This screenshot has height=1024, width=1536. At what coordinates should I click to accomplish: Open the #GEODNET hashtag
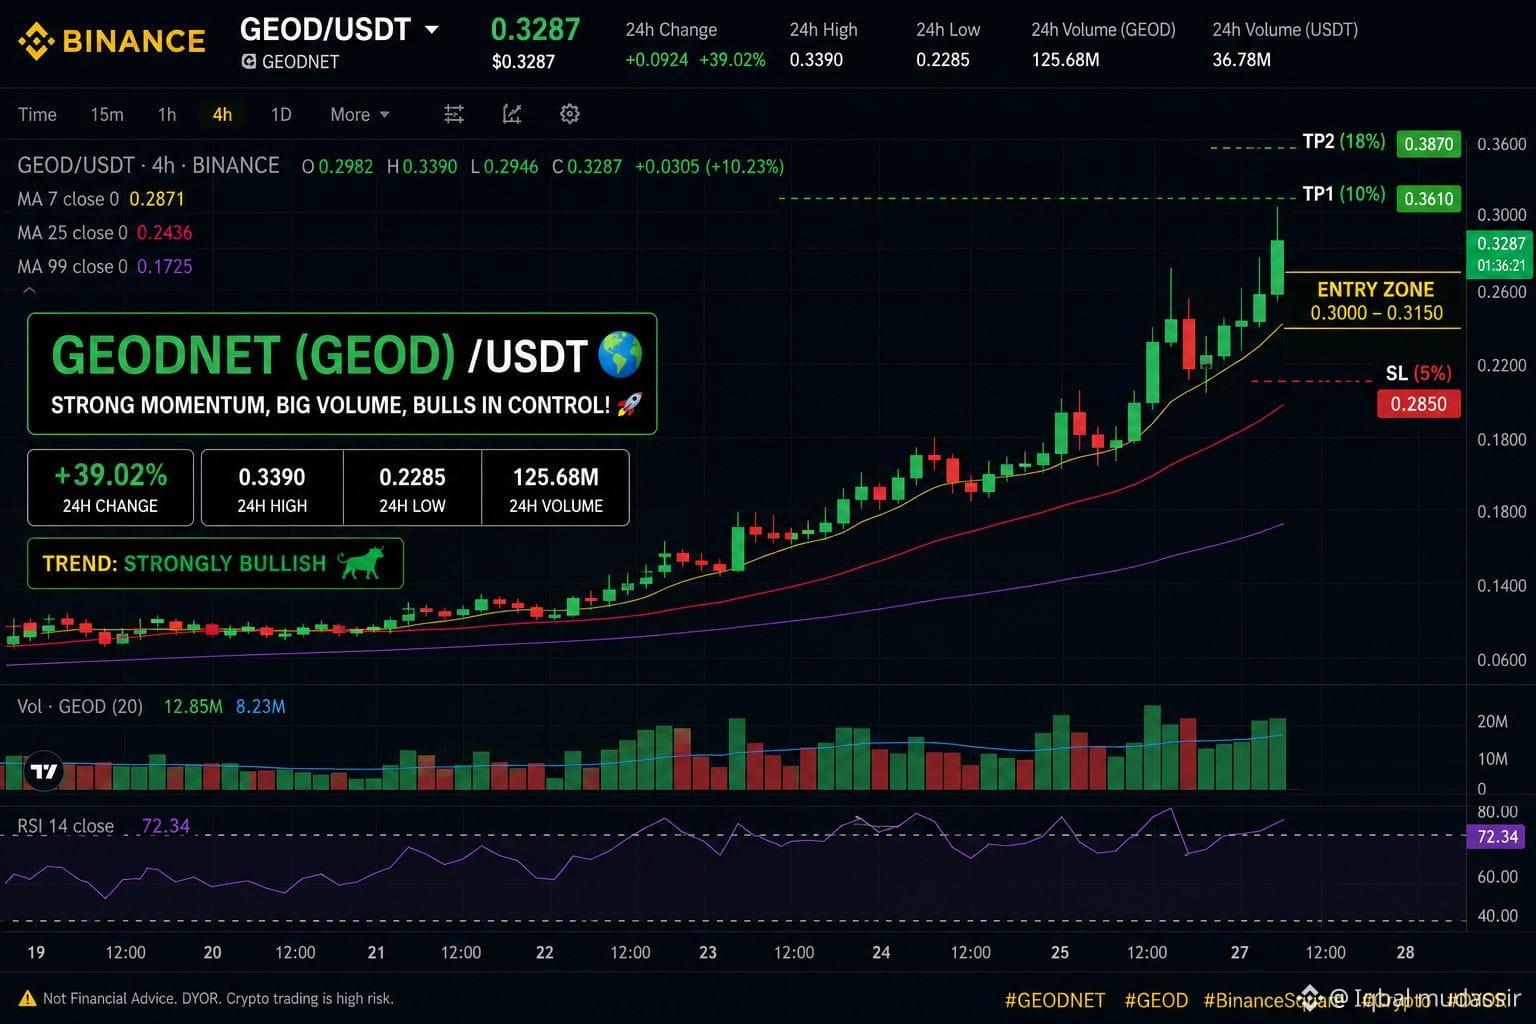1055,1000
